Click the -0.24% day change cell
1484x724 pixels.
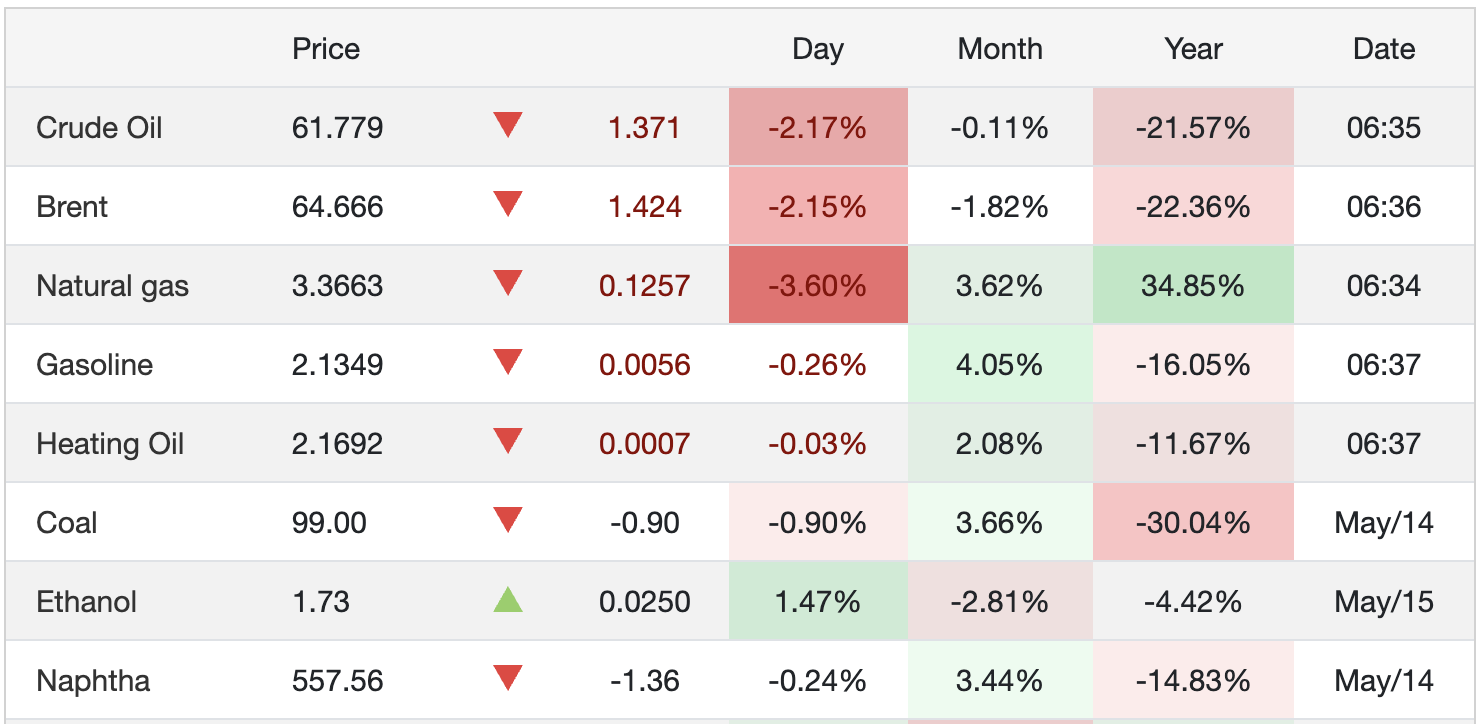(x=818, y=680)
